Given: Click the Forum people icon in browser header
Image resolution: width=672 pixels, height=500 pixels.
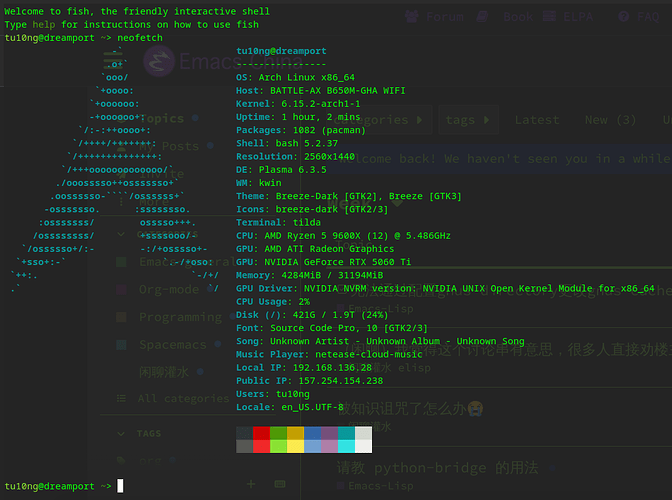Looking at the screenshot, I should tap(412, 16).
